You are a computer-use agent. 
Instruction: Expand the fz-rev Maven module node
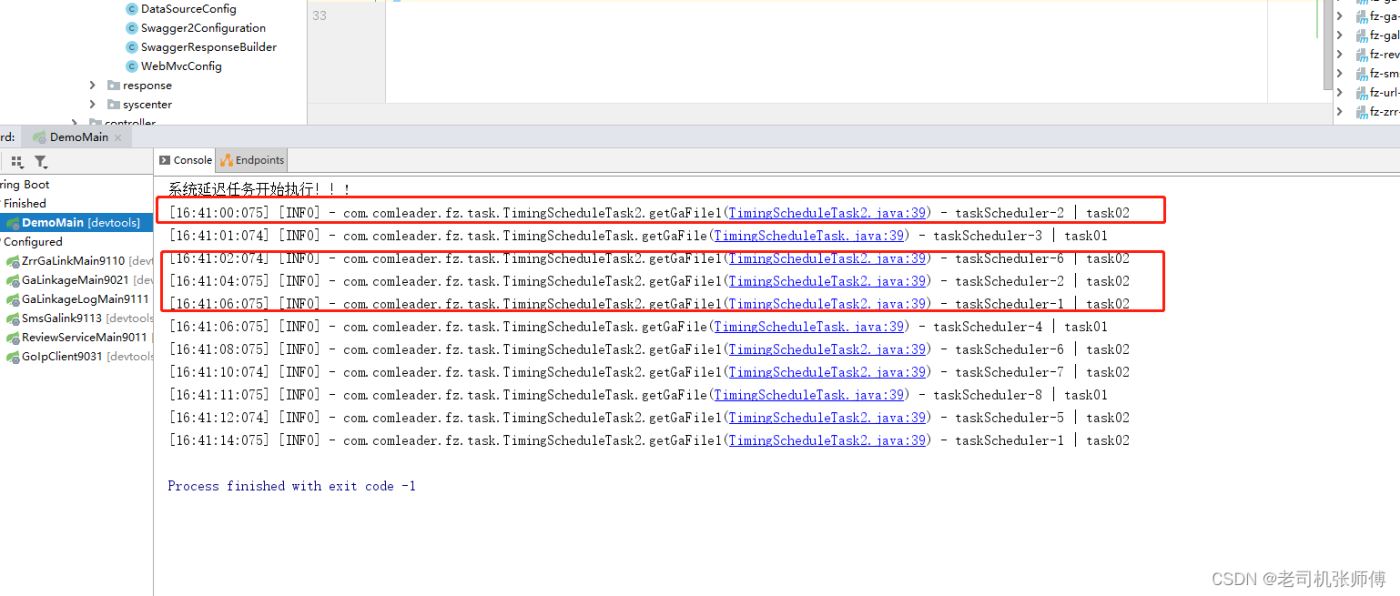[x=1340, y=55]
